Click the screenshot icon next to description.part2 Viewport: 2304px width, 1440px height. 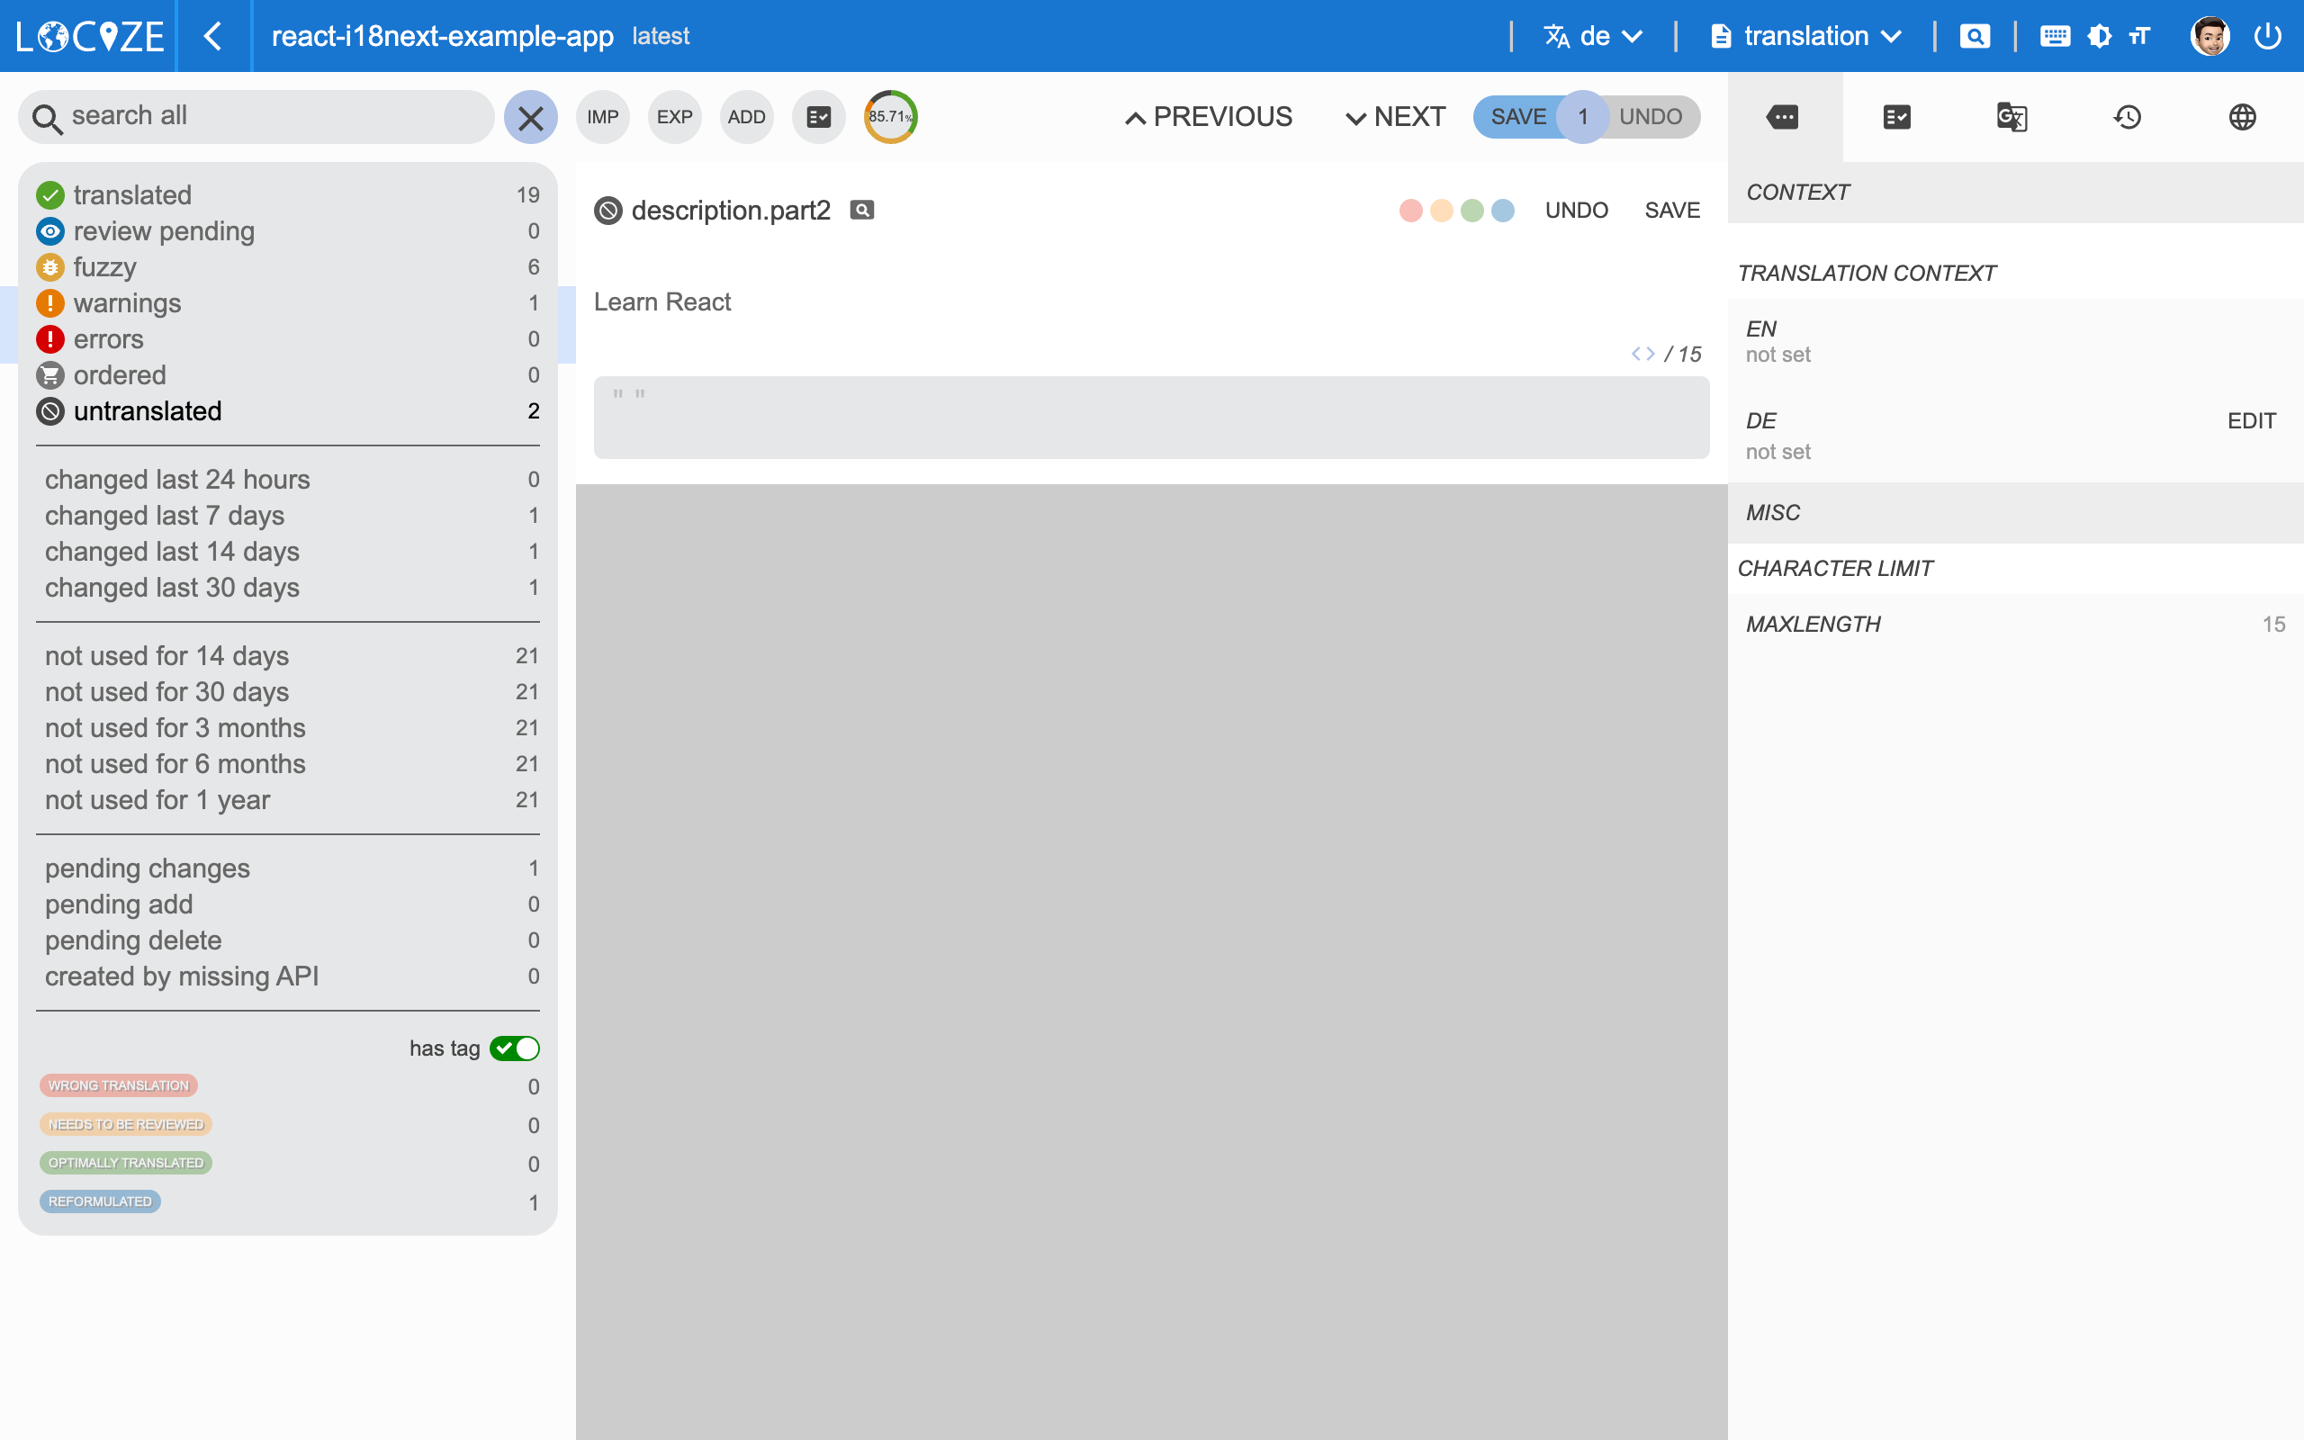862,210
